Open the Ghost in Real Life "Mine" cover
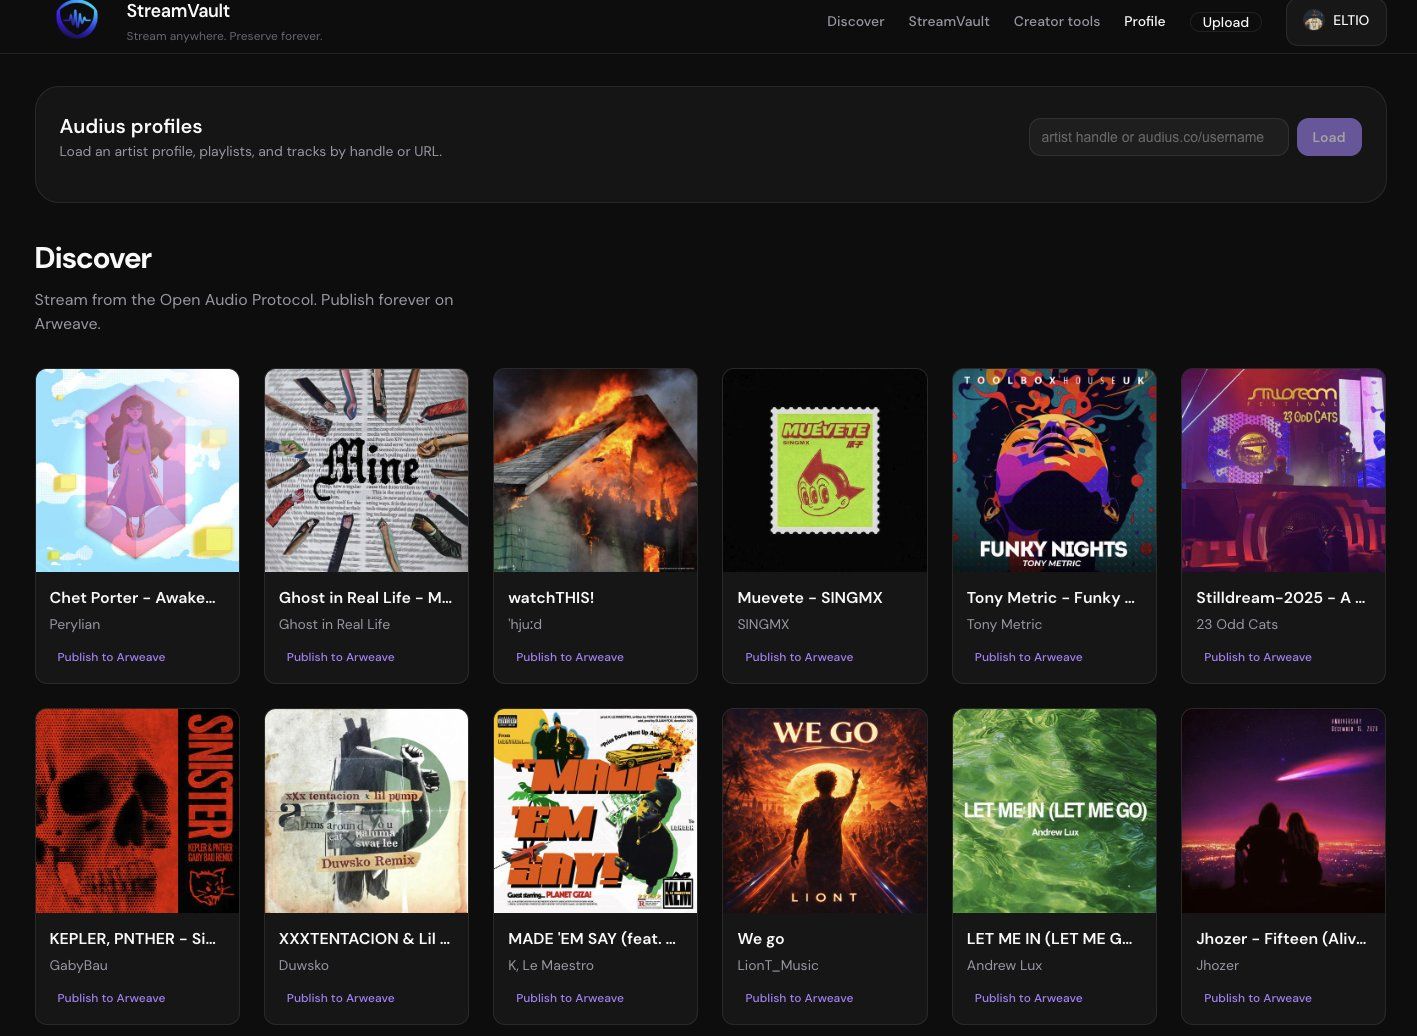1417x1036 pixels. pos(366,470)
